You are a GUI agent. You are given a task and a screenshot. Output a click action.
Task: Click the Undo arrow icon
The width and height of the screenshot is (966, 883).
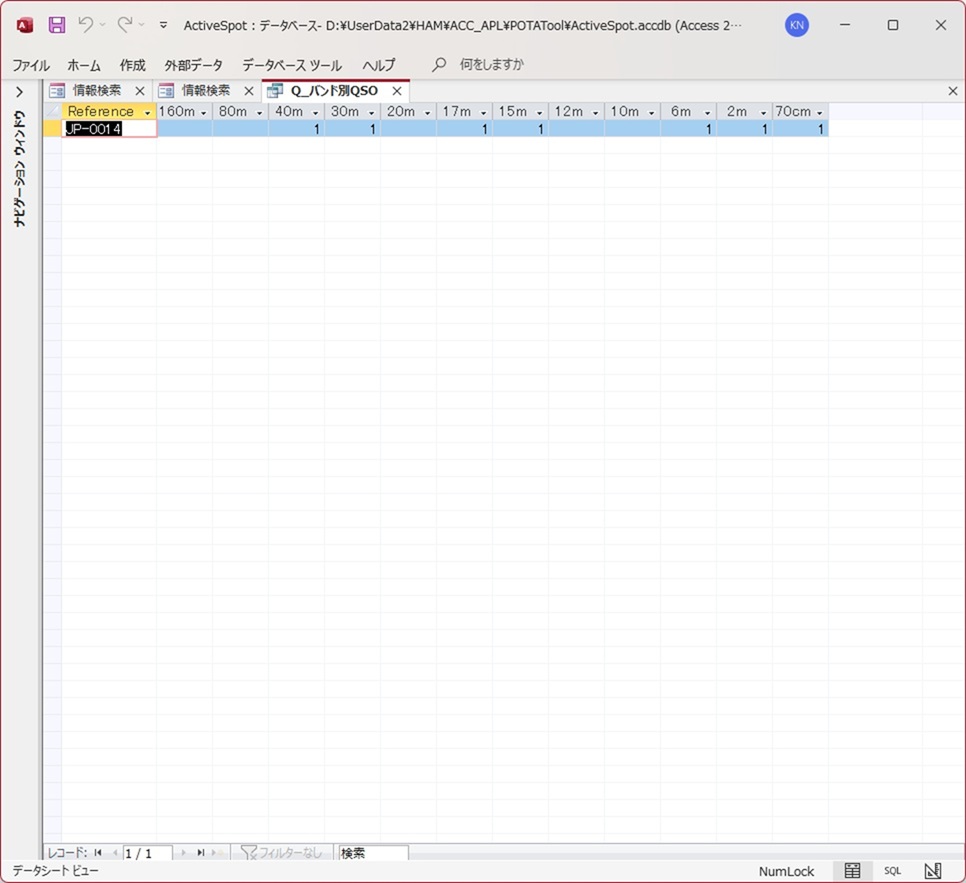click(x=85, y=25)
